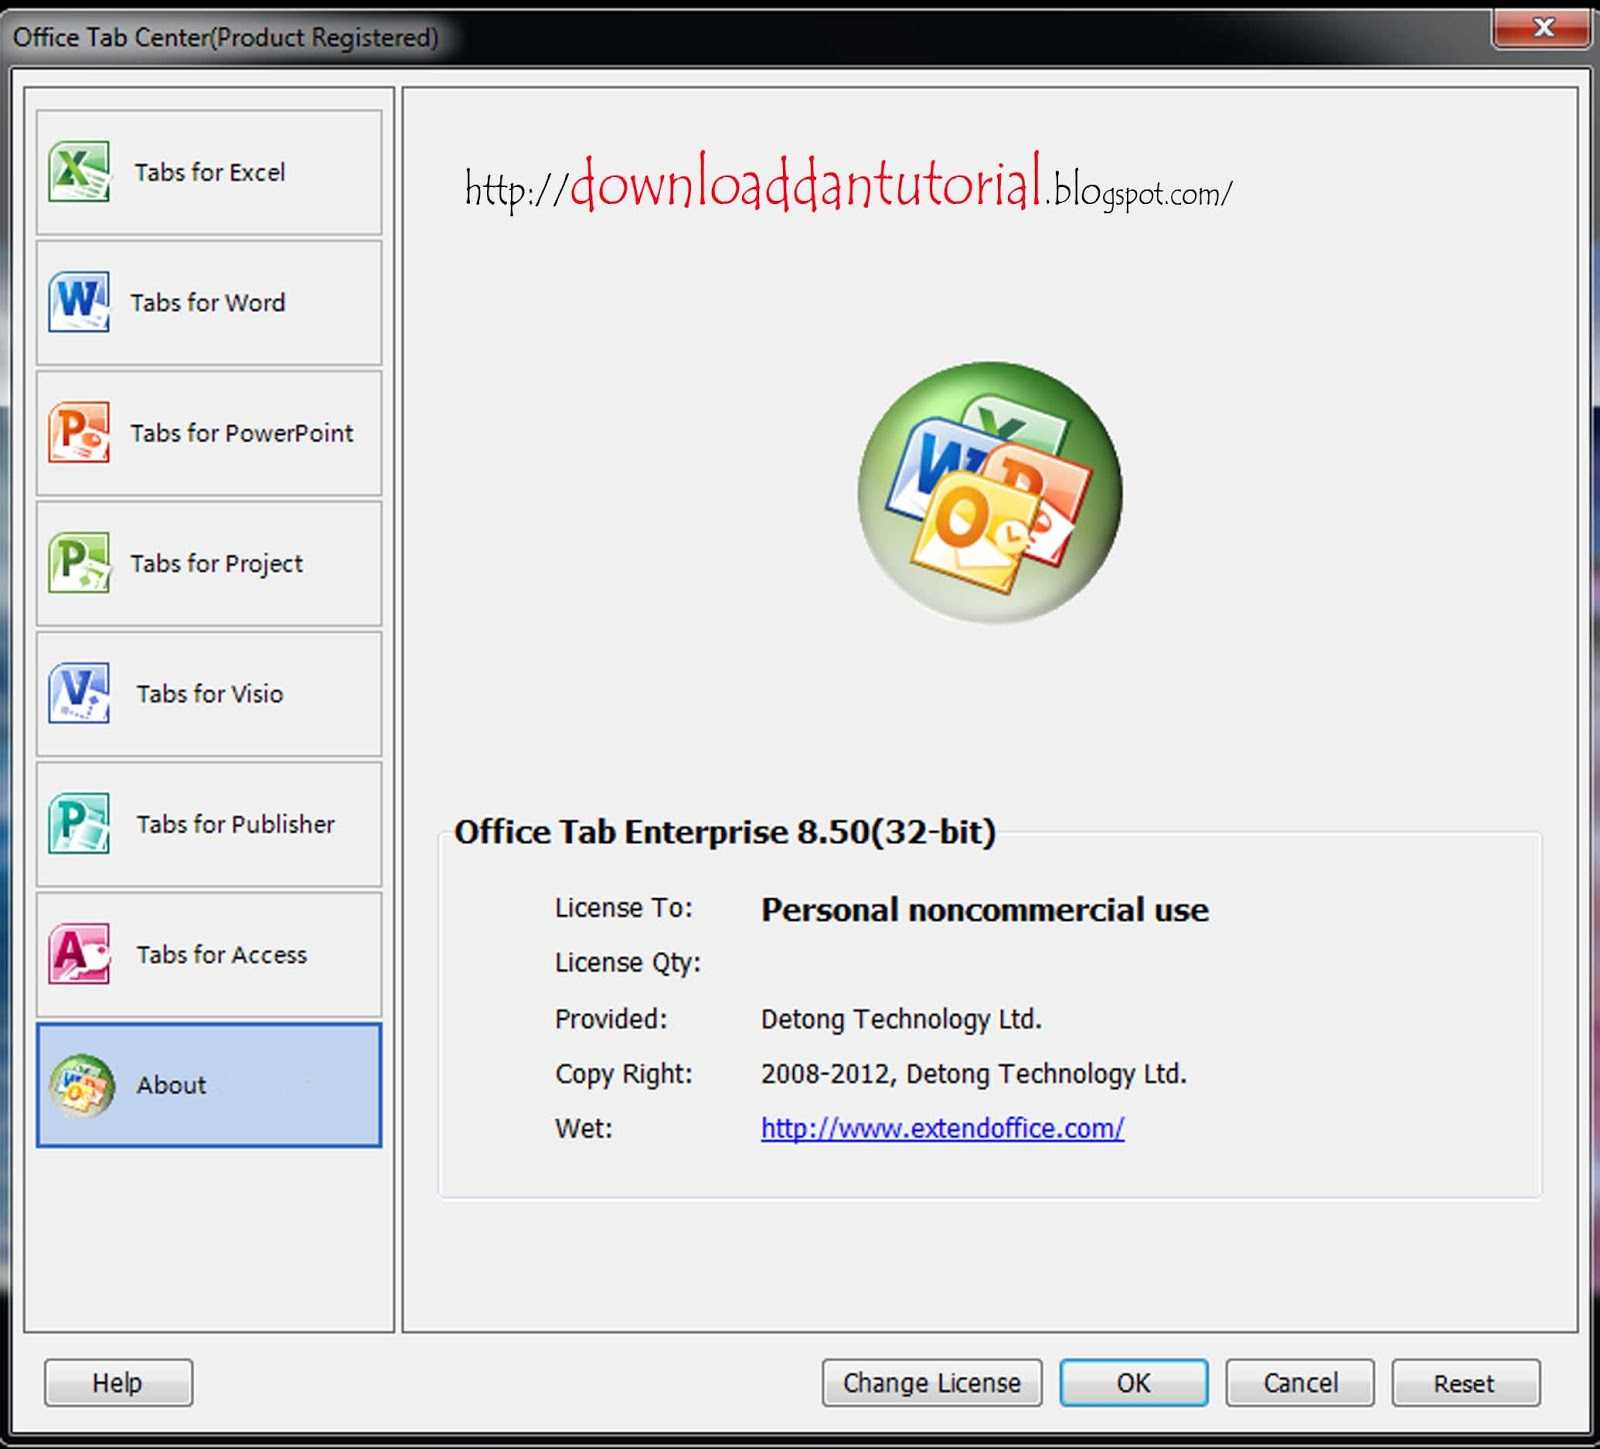Screen dimensions: 1600x1449
Task: Click the Word icon in sidebar
Action: pyautogui.click(x=79, y=301)
